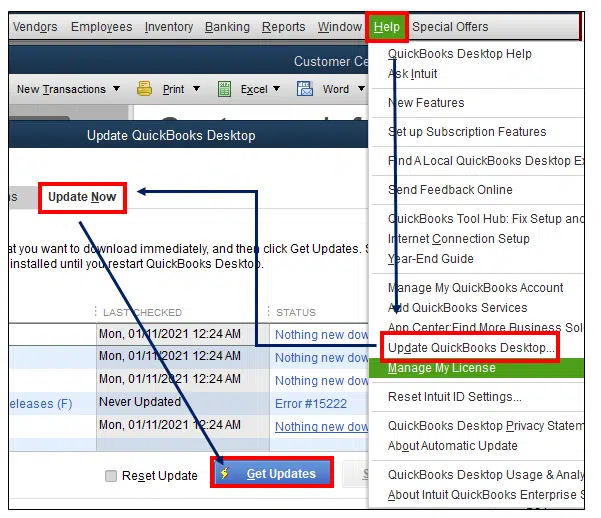The image size is (601, 518).
Task: Click the lightning bolt on Get Updates
Action: [x=225, y=474]
